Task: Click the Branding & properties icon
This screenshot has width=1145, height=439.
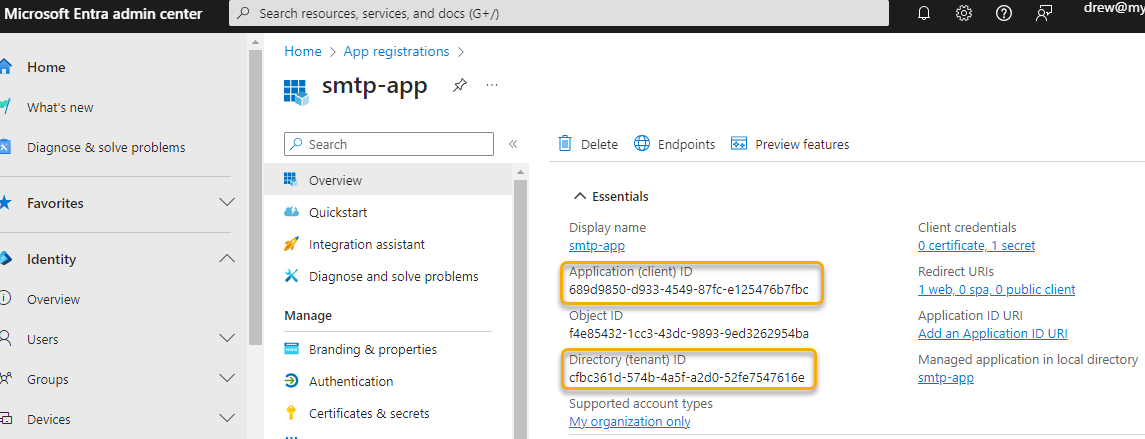Action: tap(291, 349)
